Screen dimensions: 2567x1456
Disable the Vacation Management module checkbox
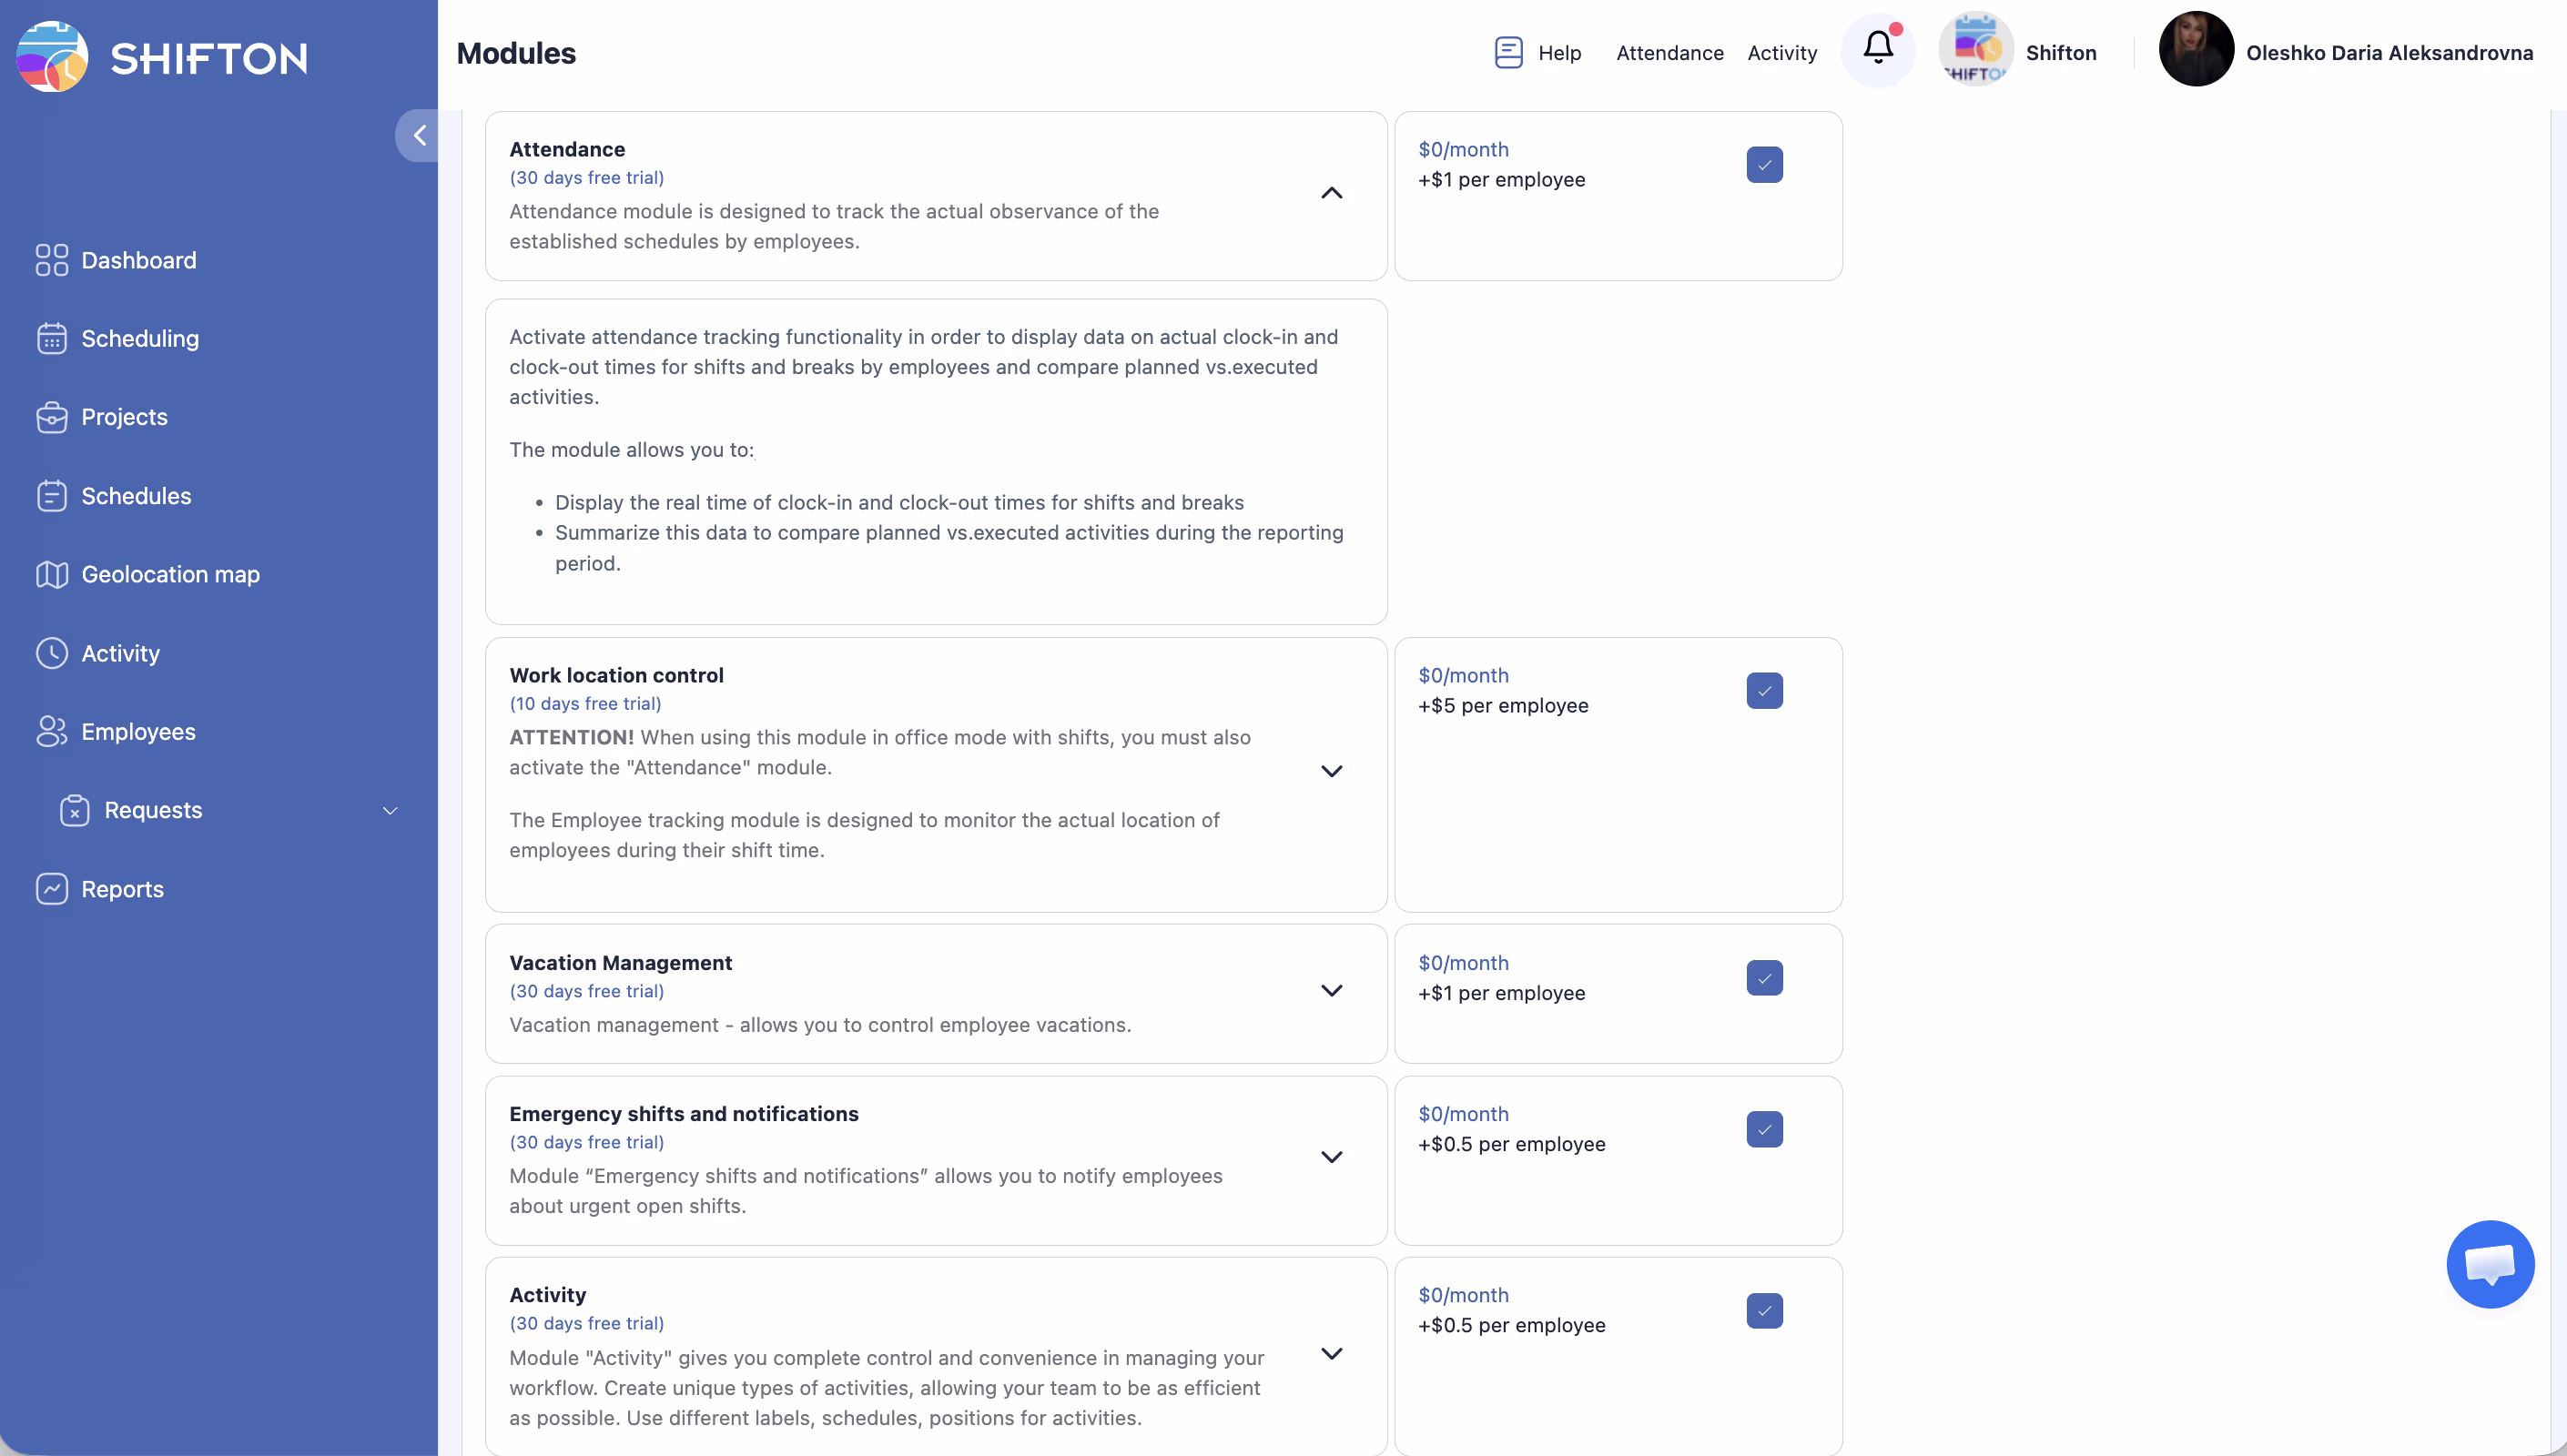(x=1764, y=978)
